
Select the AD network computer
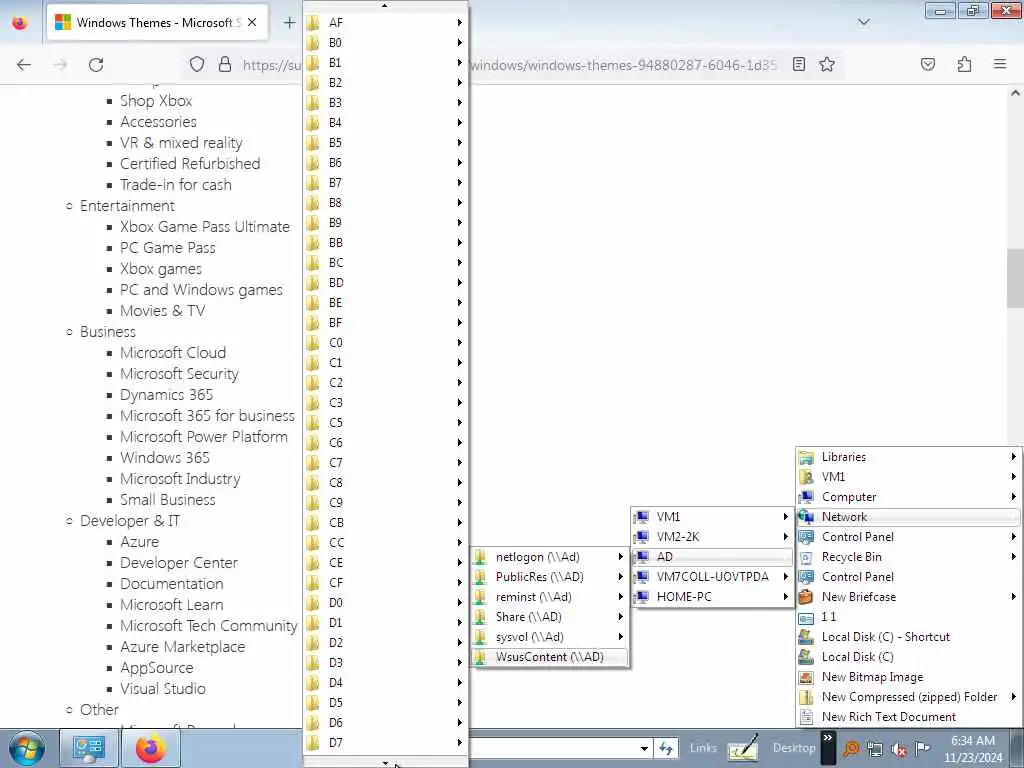pos(712,557)
